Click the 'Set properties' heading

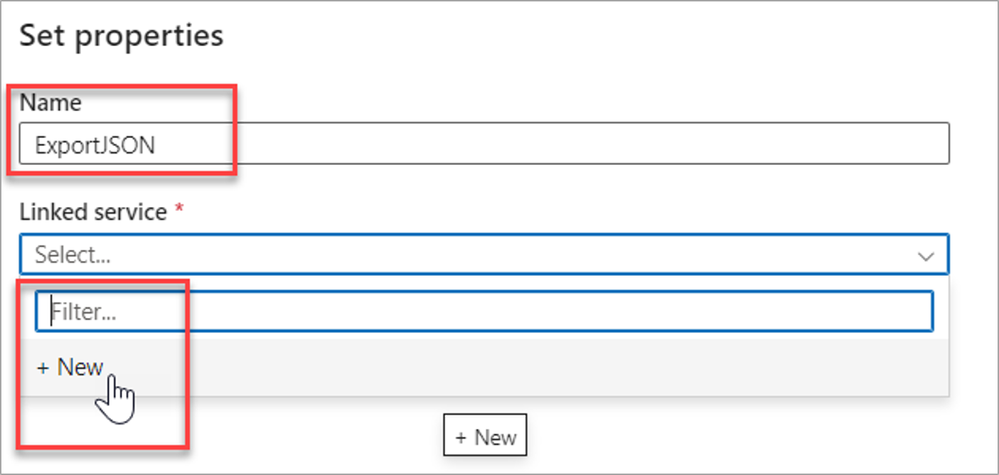[121, 36]
